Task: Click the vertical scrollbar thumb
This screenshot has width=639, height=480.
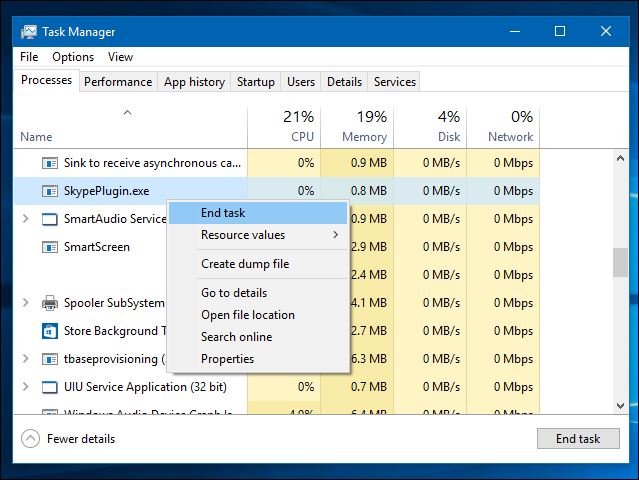Action: pyautogui.click(x=620, y=261)
